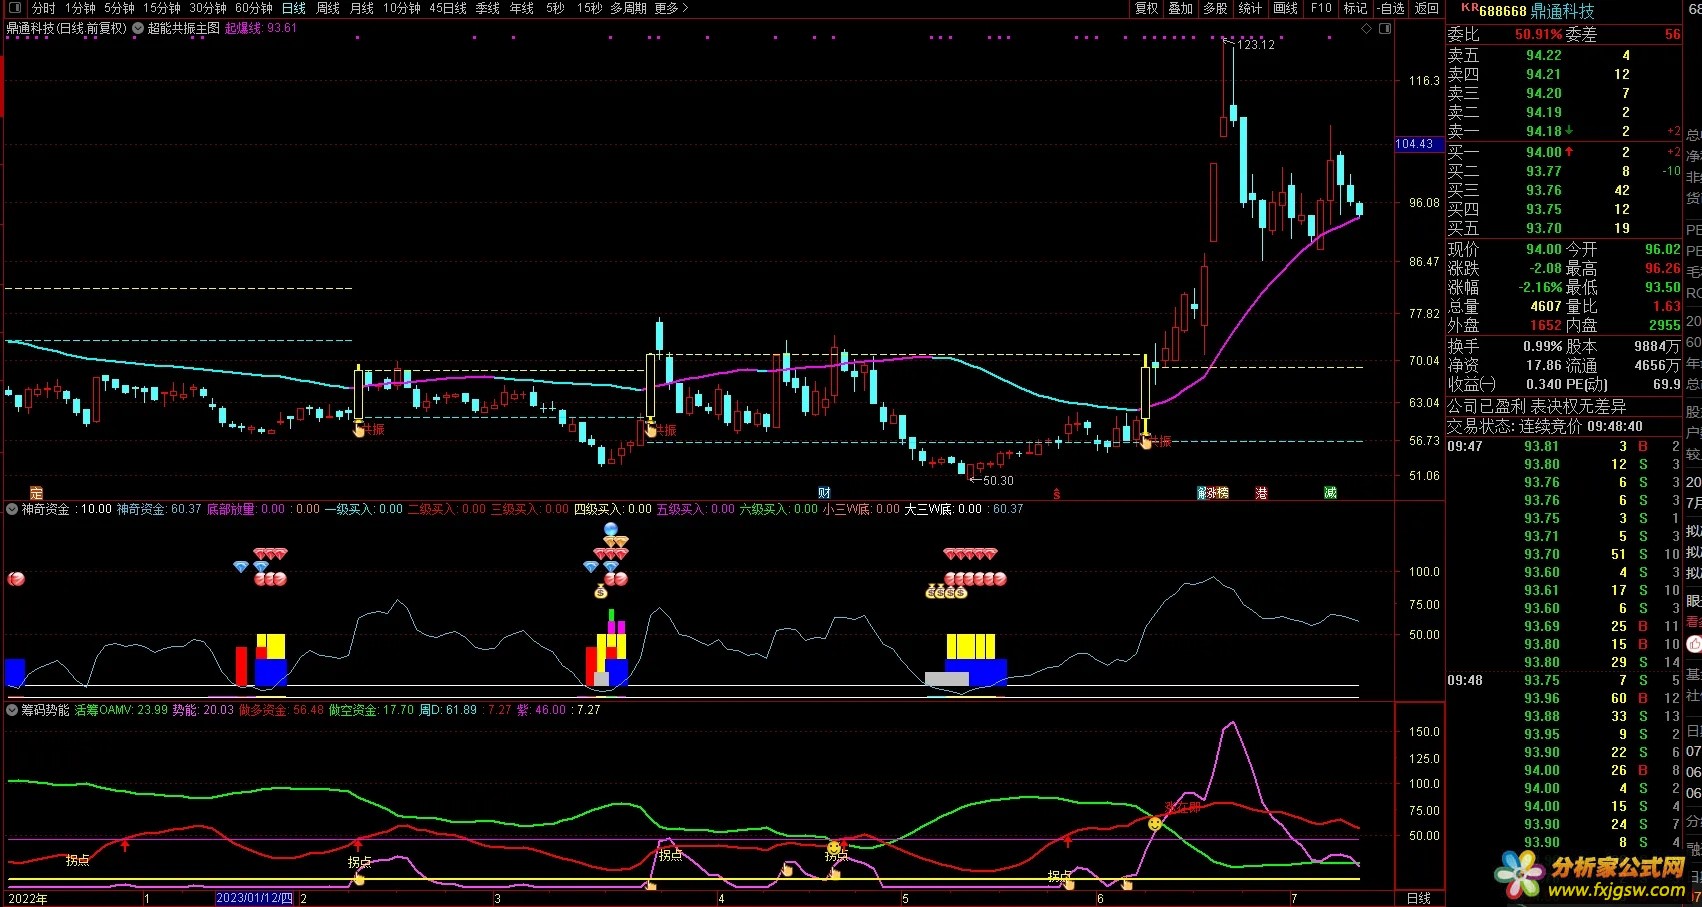
Task: Select the 45日线 period
Action: tap(448, 8)
